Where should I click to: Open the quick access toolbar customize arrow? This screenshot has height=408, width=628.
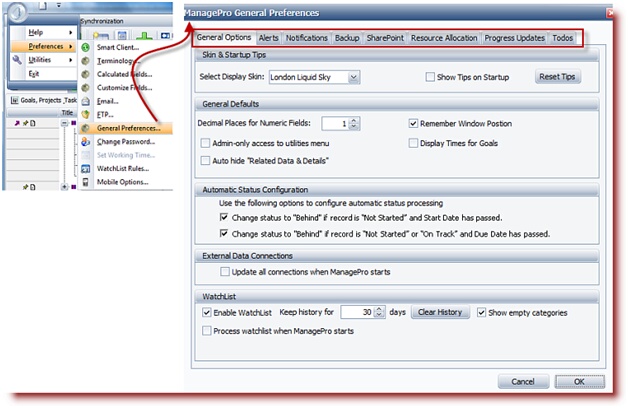click(59, 5)
